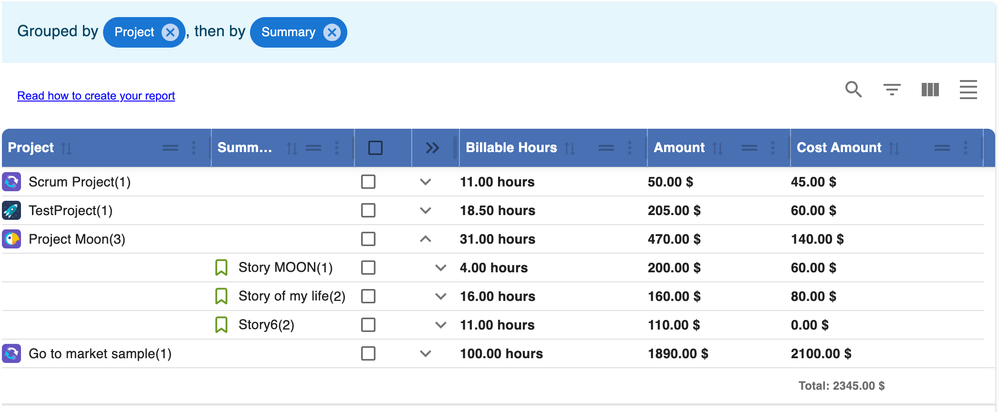
Task: Click Billable Hours column drag handle
Action: tap(607, 148)
